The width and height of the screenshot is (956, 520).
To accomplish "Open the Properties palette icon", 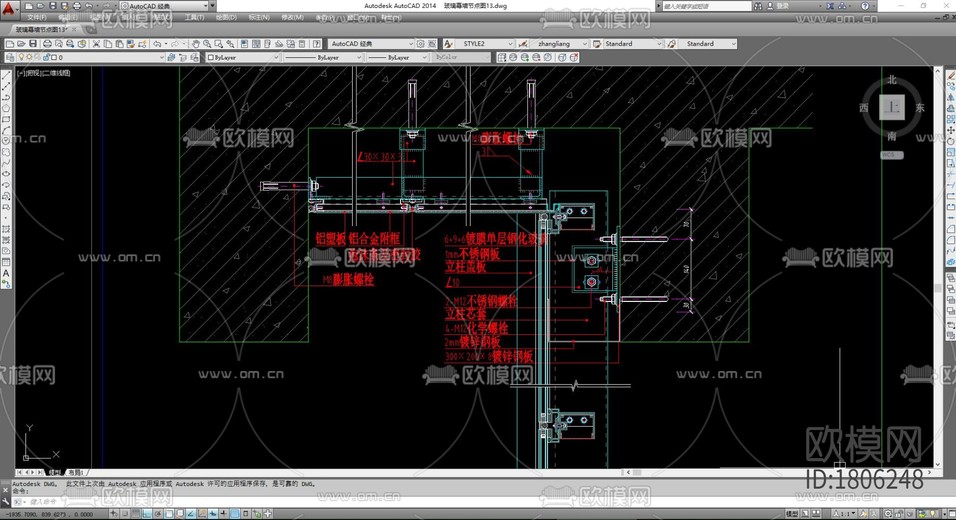I will click(244, 44).
